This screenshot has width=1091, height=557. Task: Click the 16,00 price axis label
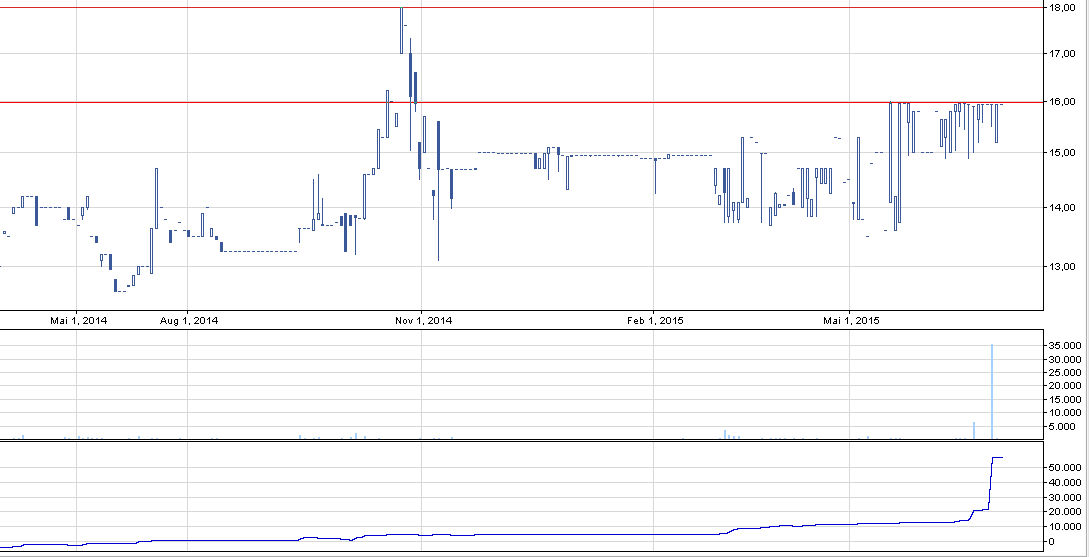pyautogui.click(x=1061, y=102)
